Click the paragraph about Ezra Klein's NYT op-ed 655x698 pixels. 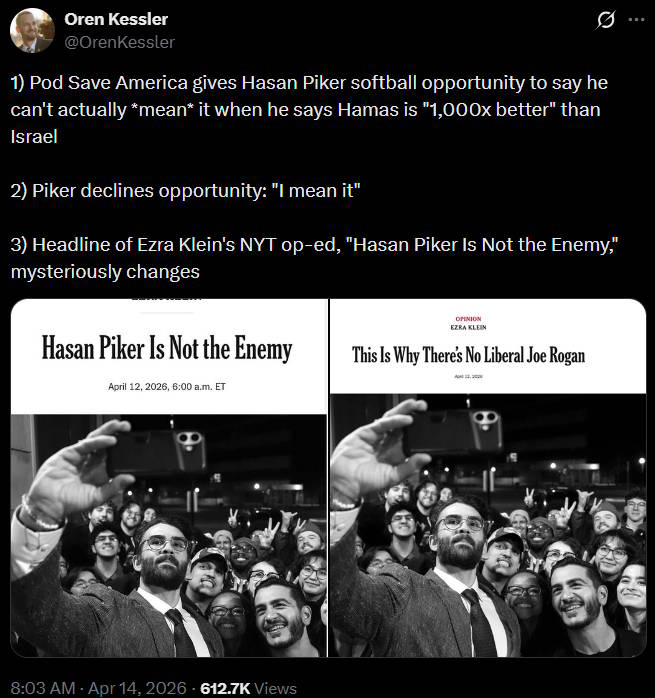[x=314, y=258]
